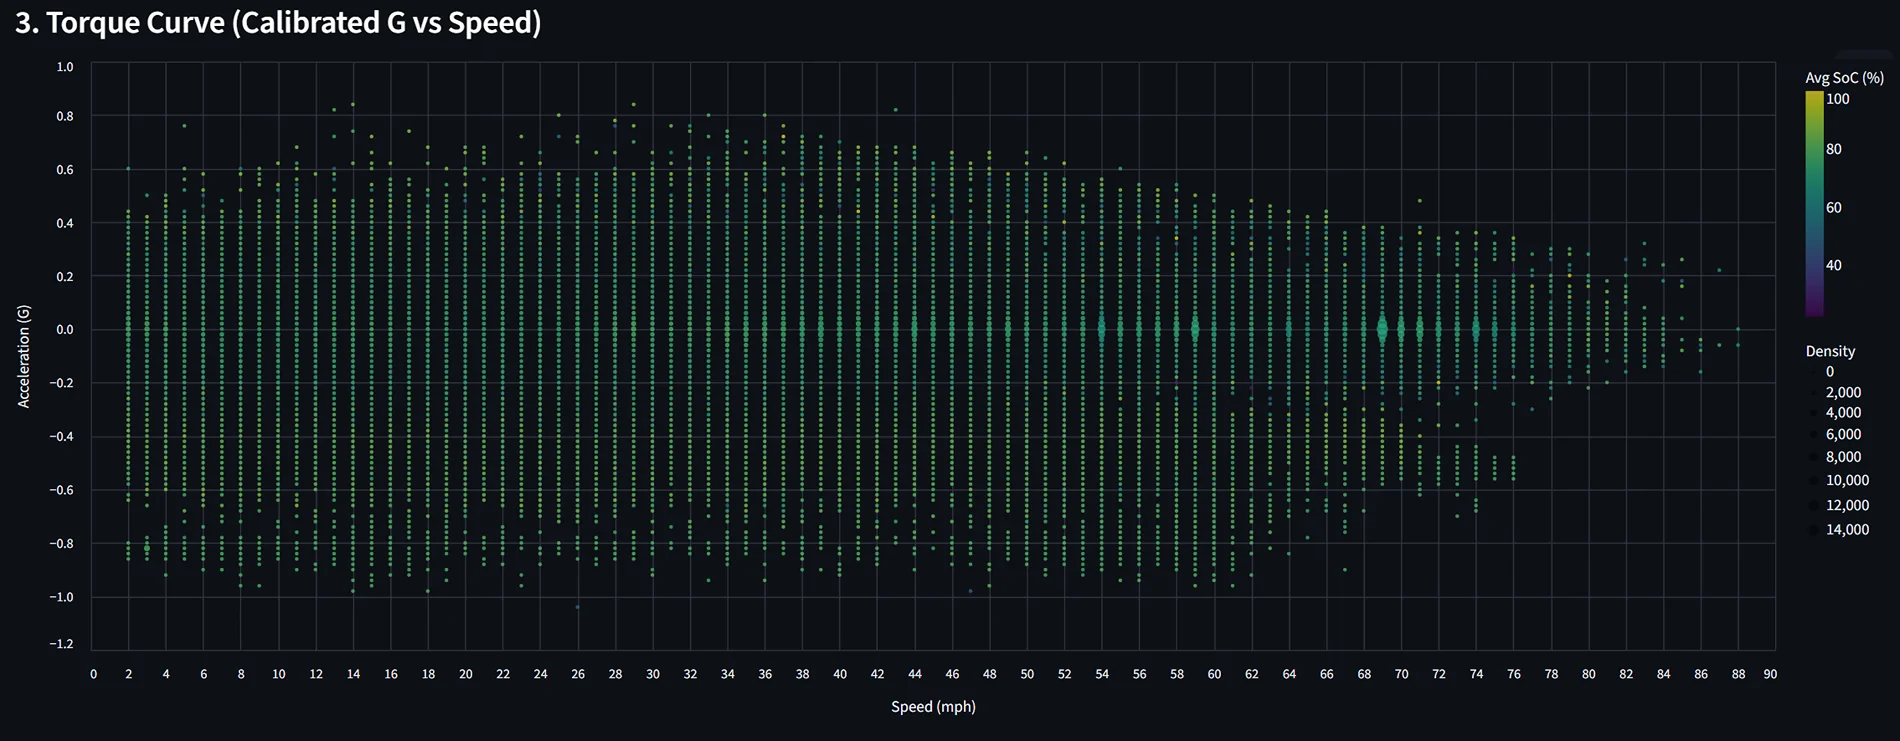Click the Density legend title

coord(1830,351)
